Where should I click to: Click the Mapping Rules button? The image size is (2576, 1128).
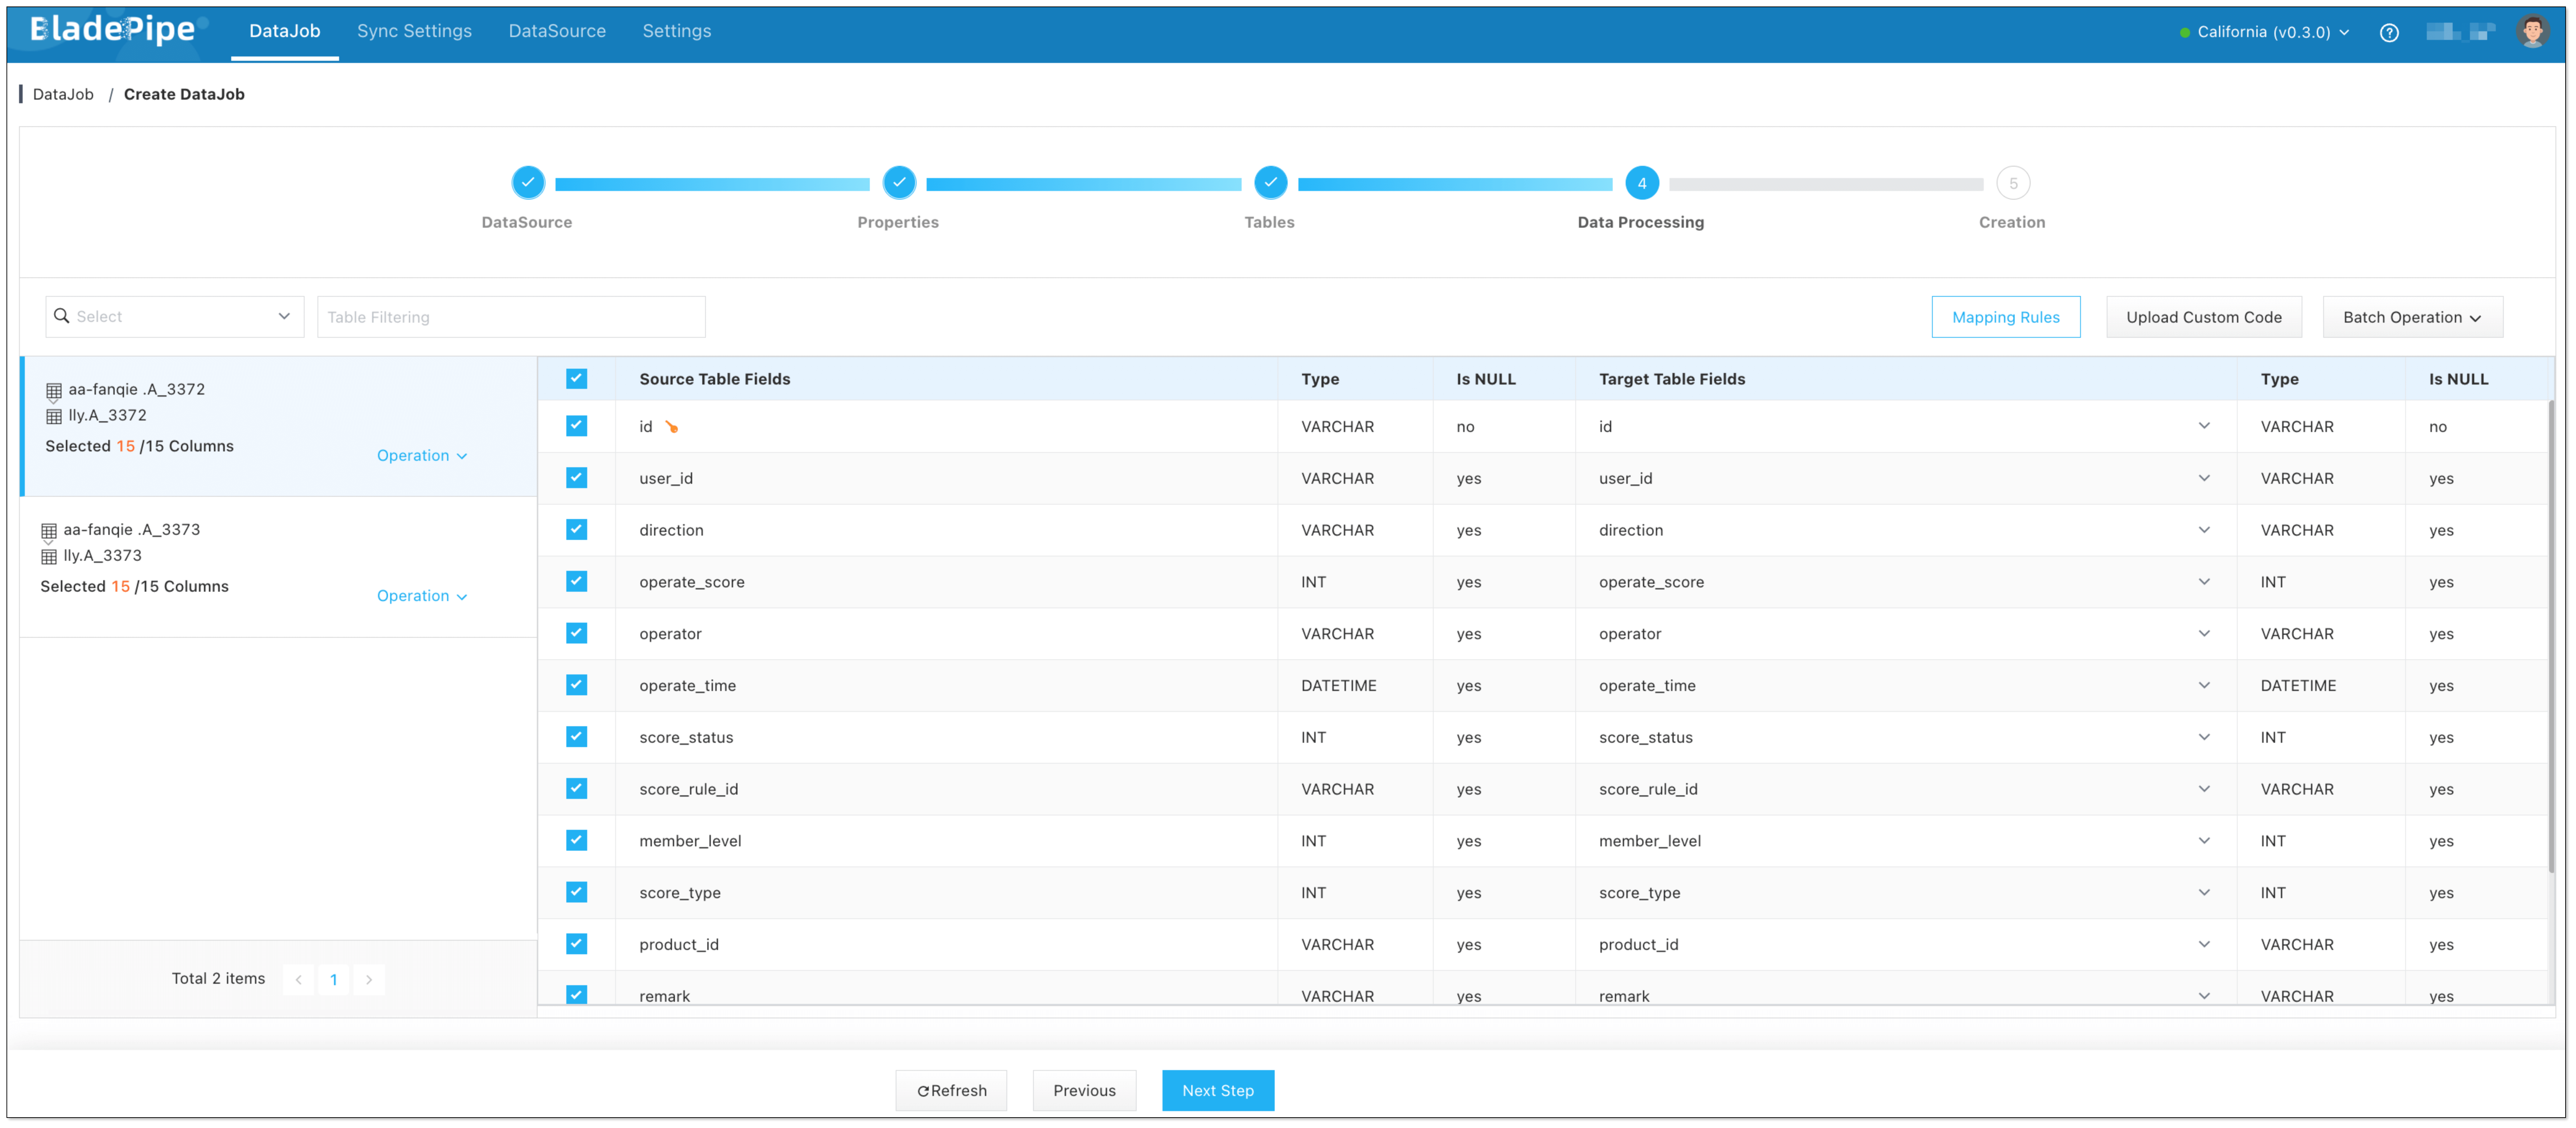point(2005,317)
